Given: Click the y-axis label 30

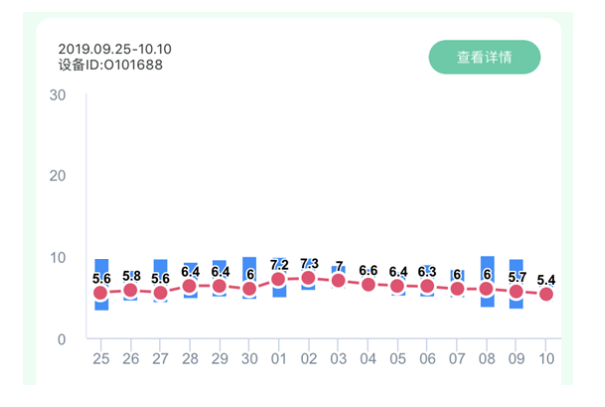Looking at the screenshot, I should click(58, 95).
